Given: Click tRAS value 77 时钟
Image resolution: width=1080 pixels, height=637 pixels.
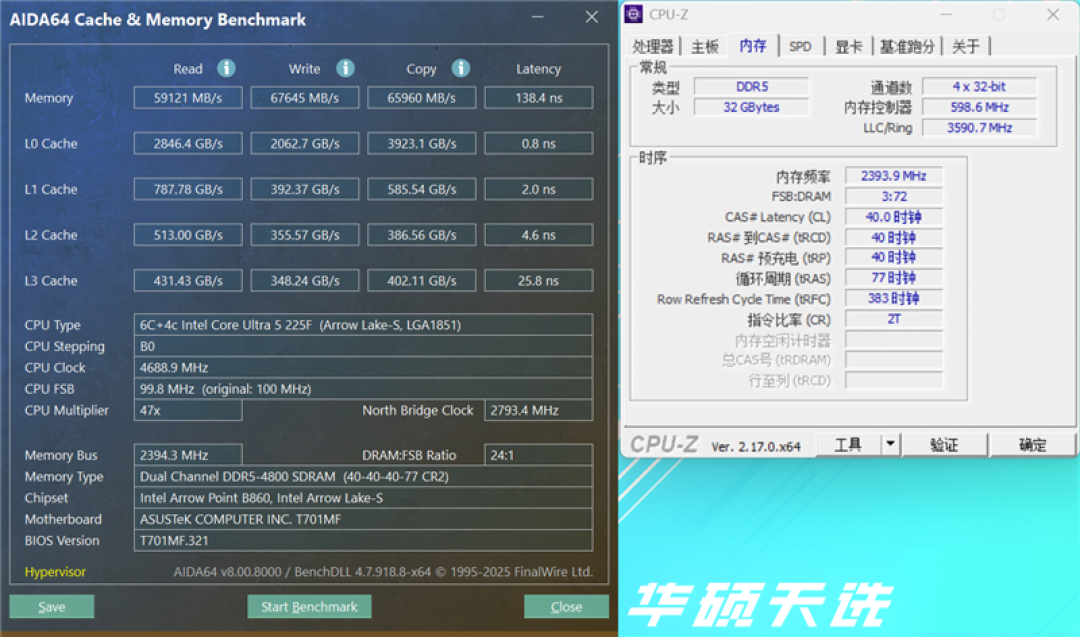Looking at the screenshot, I should [x=893, y=278].
